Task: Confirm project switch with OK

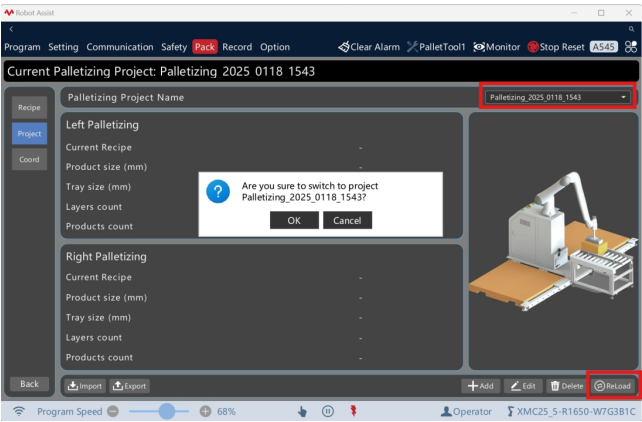Action: [294, 220]
